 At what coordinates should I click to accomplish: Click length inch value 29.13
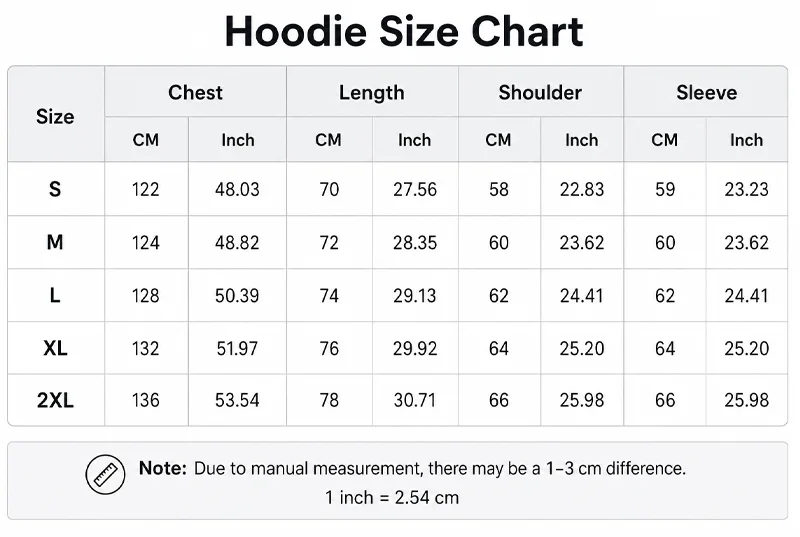(415, 296)
